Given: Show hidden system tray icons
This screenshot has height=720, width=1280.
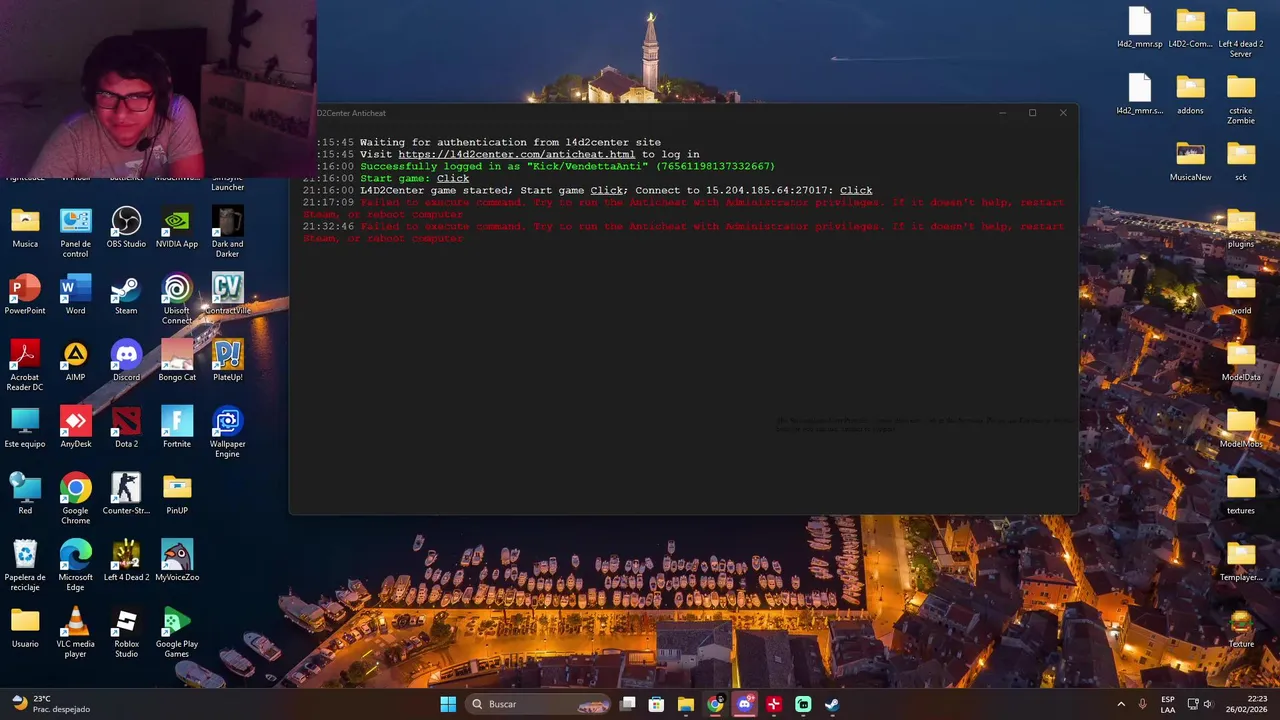Looking at the screenshot, I should [1120, 704].
